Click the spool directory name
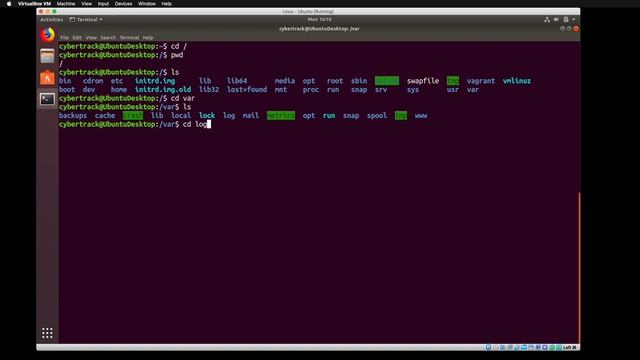 coord(377,116)
